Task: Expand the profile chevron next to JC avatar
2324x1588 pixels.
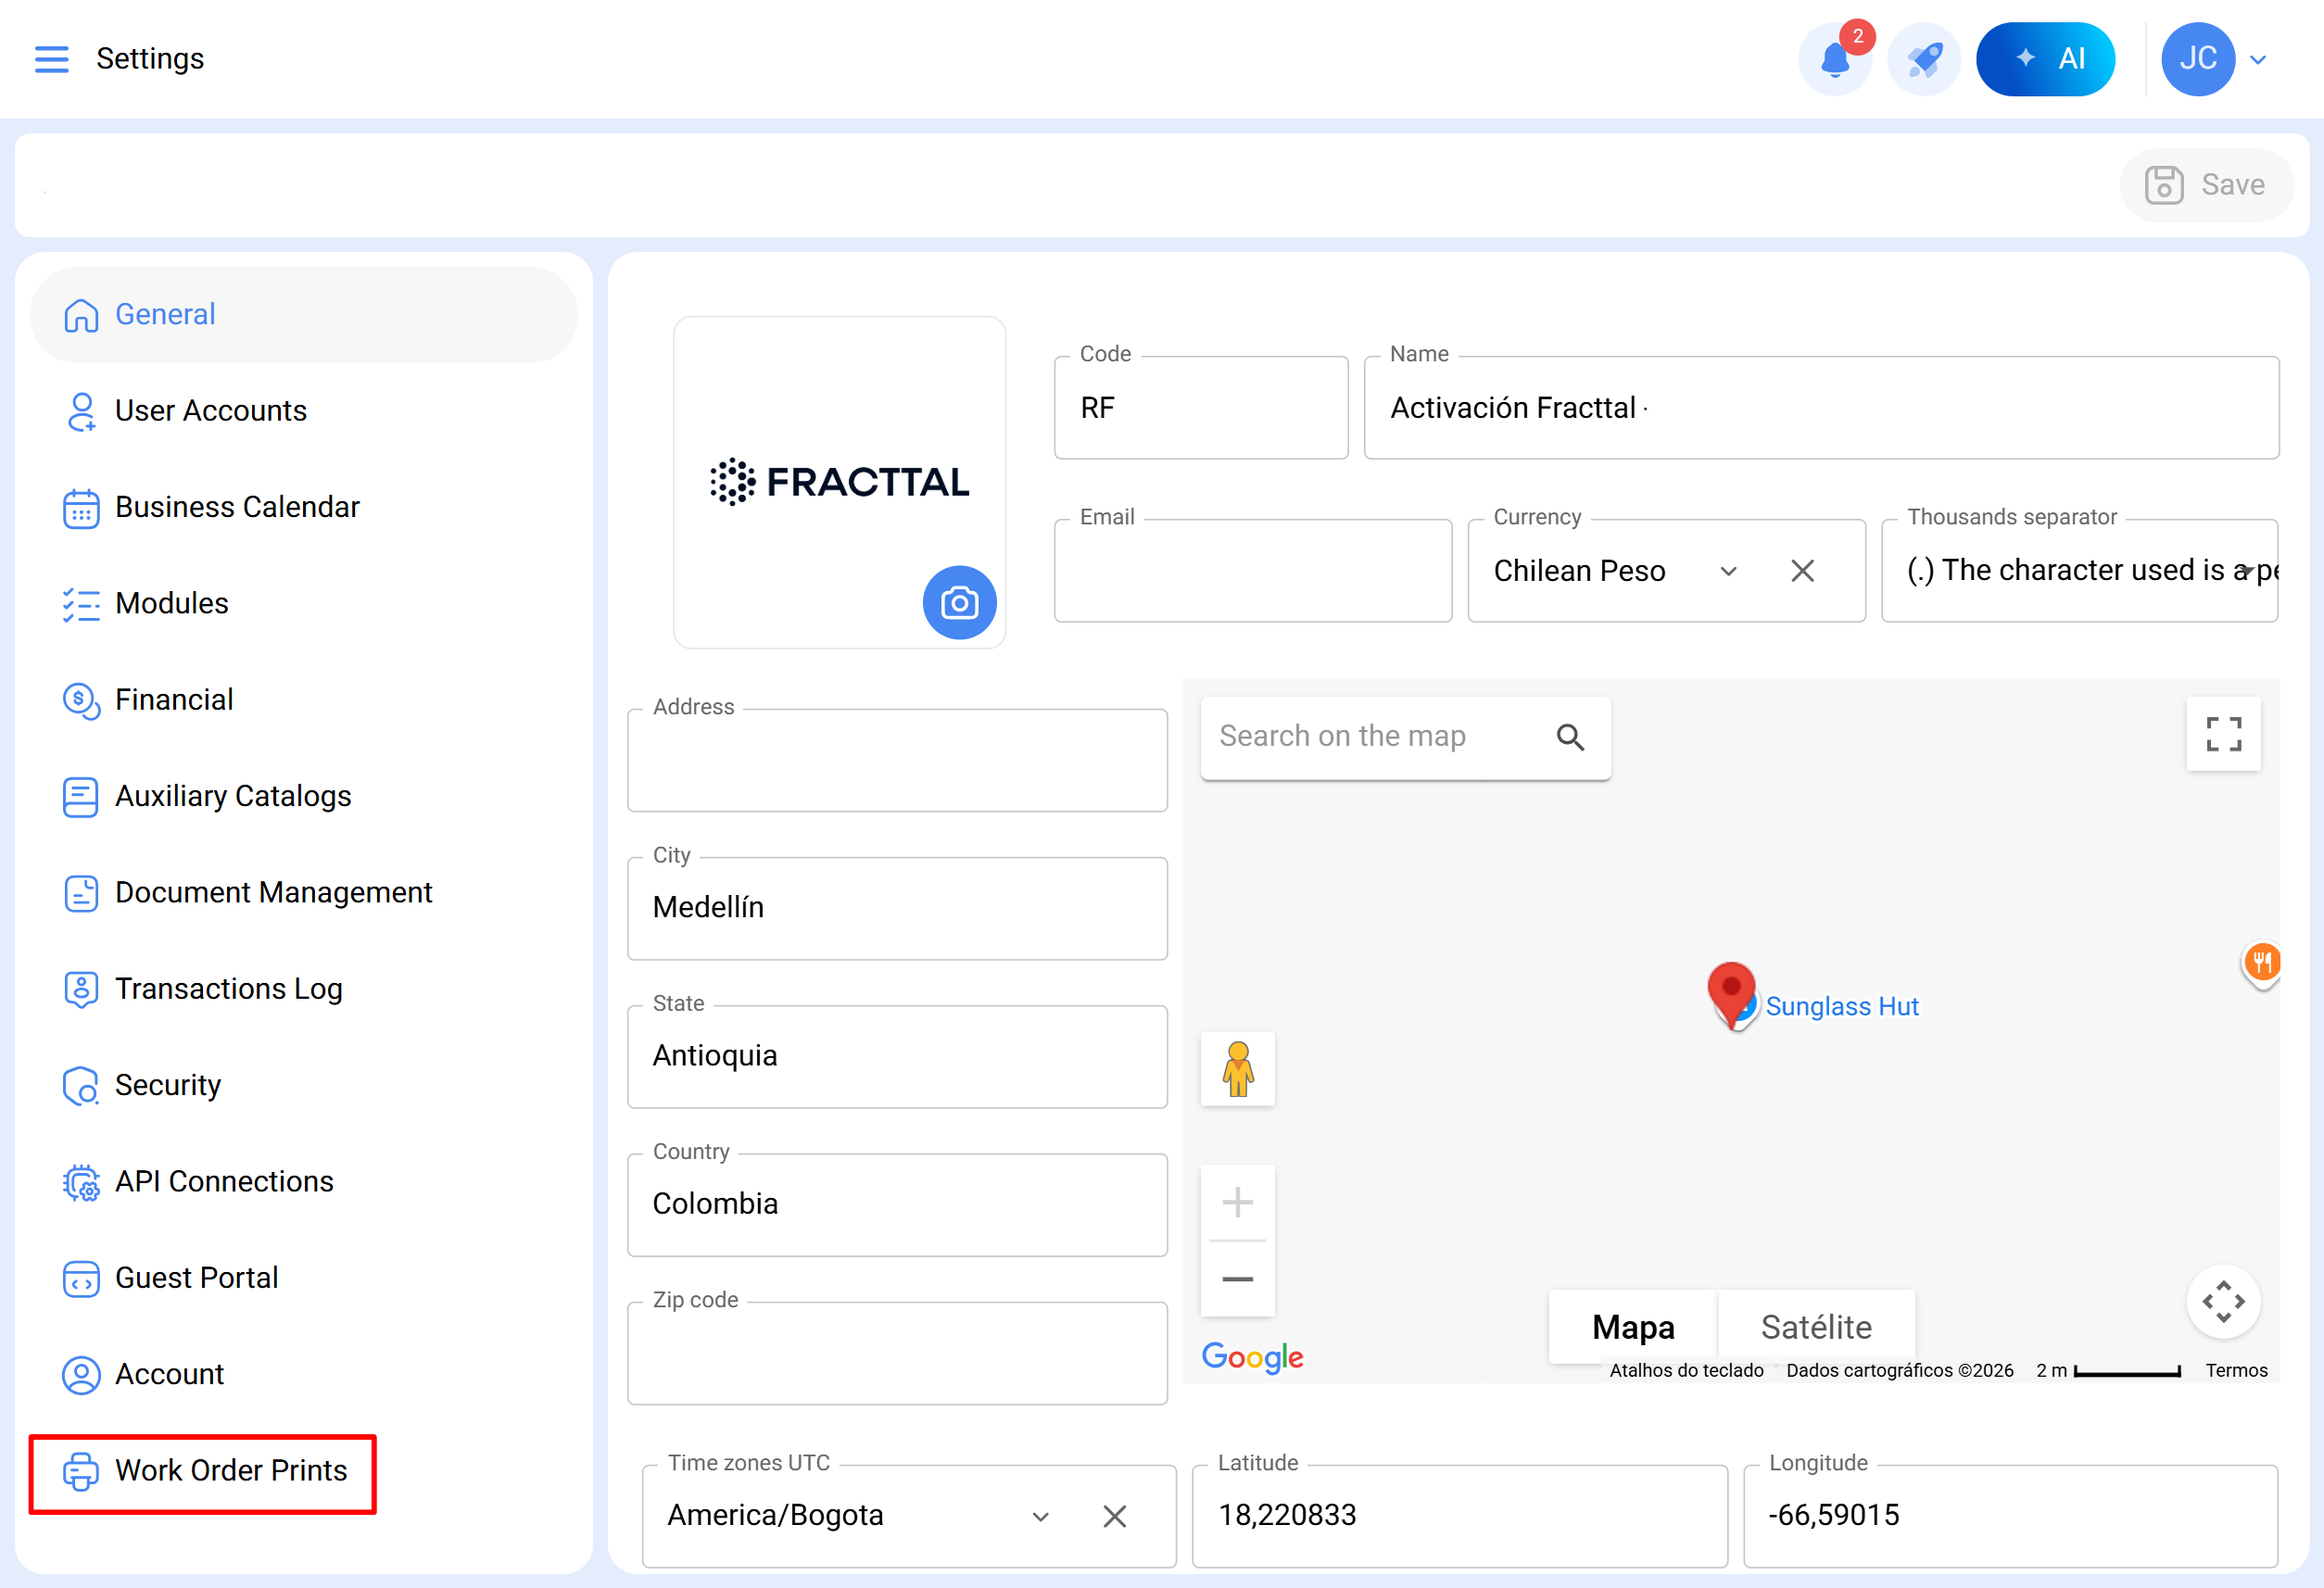Action: pos(2257,59)
